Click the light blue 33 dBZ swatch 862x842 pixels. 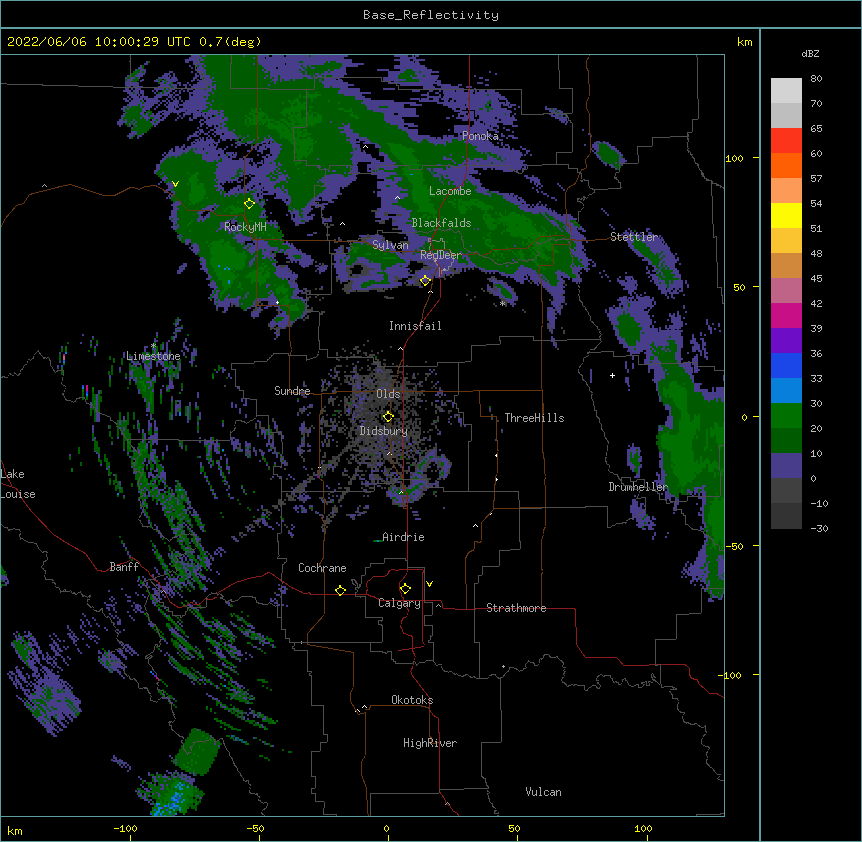786,390
